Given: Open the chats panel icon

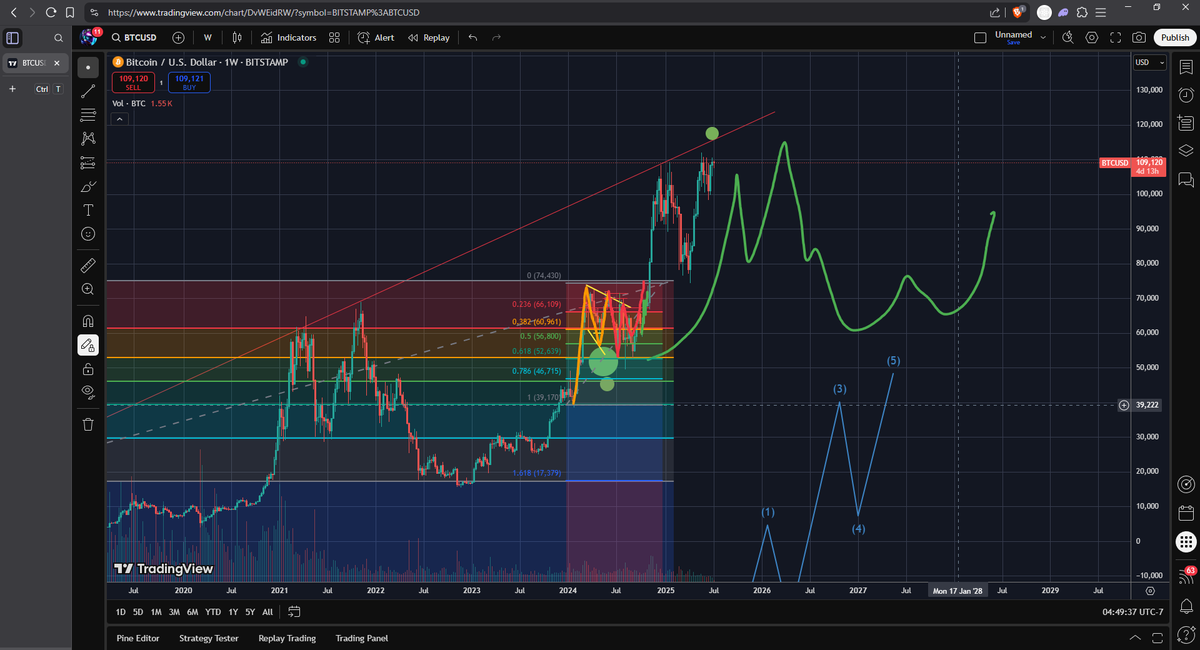Looking at the screenshot, I should [x=1186, y=179].
